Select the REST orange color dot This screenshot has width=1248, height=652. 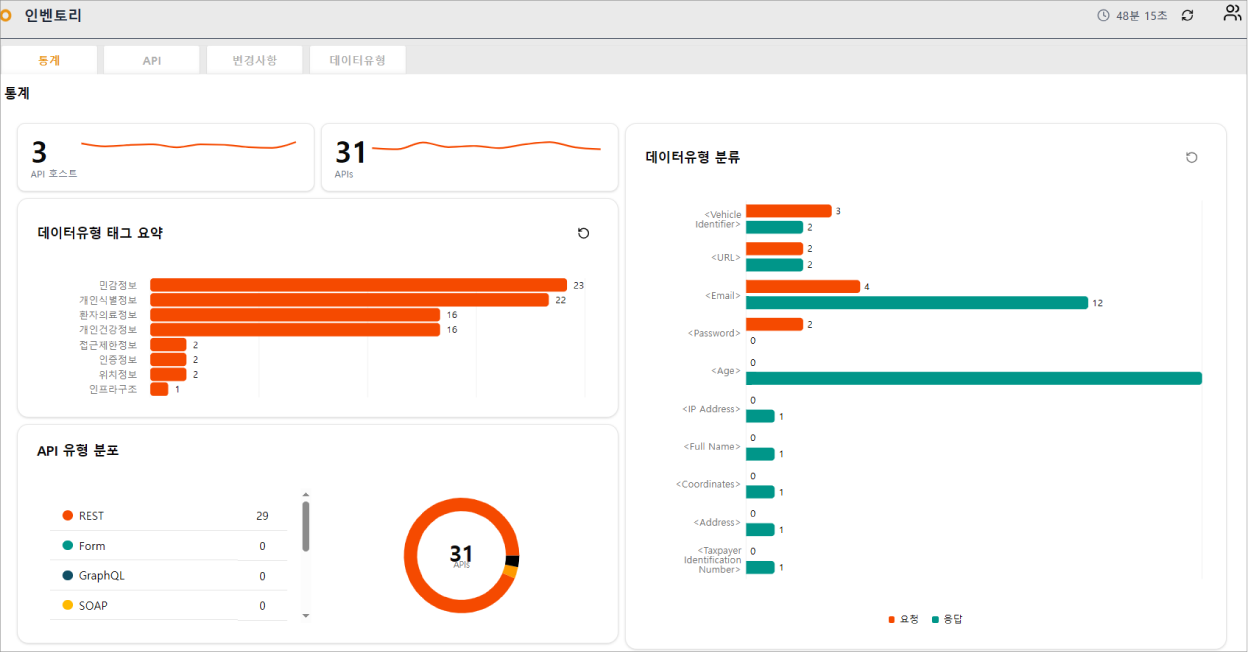point(68,516)
